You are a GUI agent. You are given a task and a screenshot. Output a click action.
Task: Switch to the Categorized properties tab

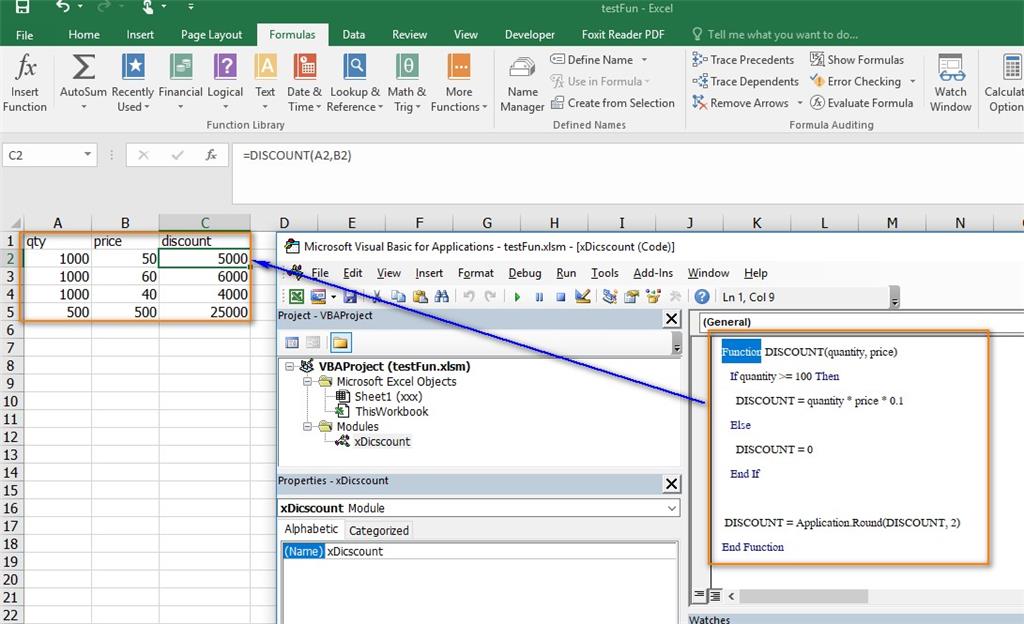379,530
